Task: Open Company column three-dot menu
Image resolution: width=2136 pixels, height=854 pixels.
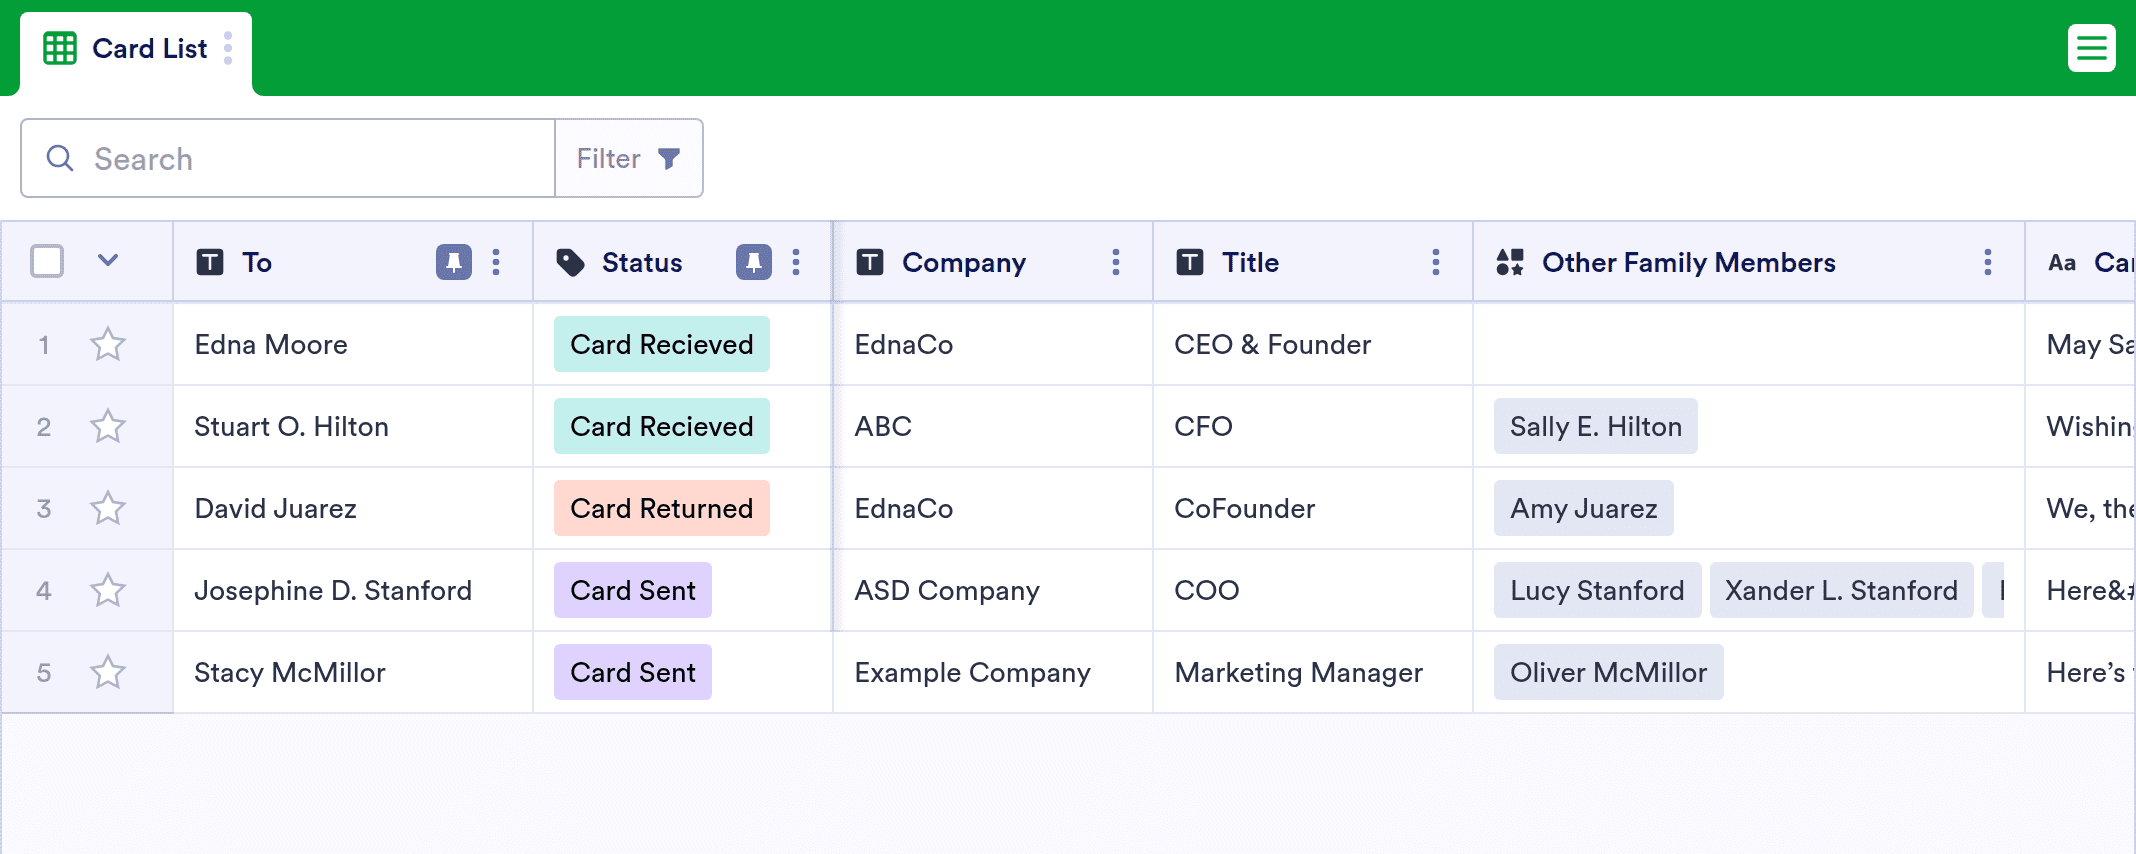Action: click(1116, 262)
